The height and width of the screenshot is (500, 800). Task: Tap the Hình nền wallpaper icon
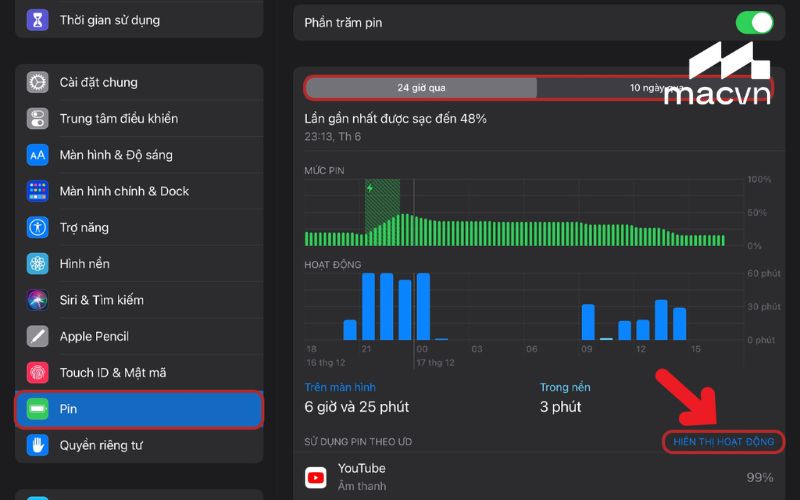[x=37, y=263]
